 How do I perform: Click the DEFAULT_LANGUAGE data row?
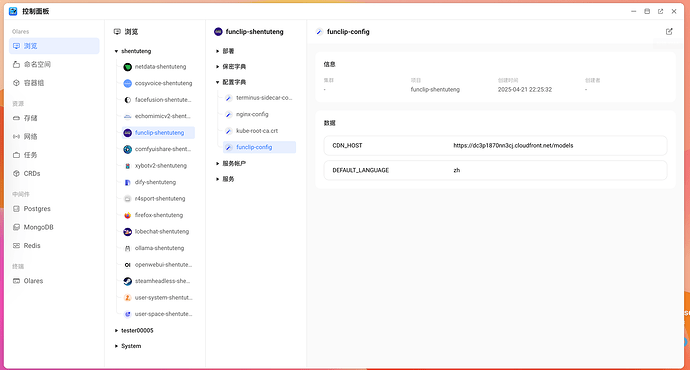pos(495,170)
